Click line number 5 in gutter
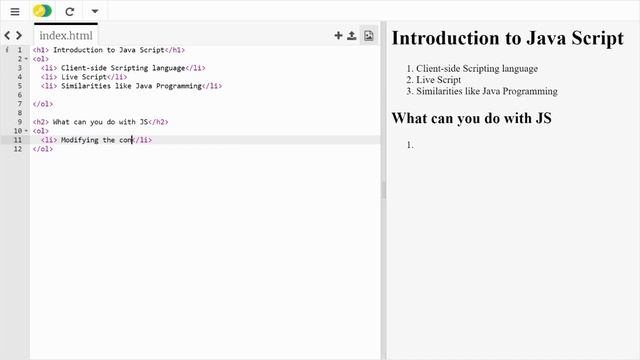The image size is (640, 360). pyautogui.click(x=20, y=86)
